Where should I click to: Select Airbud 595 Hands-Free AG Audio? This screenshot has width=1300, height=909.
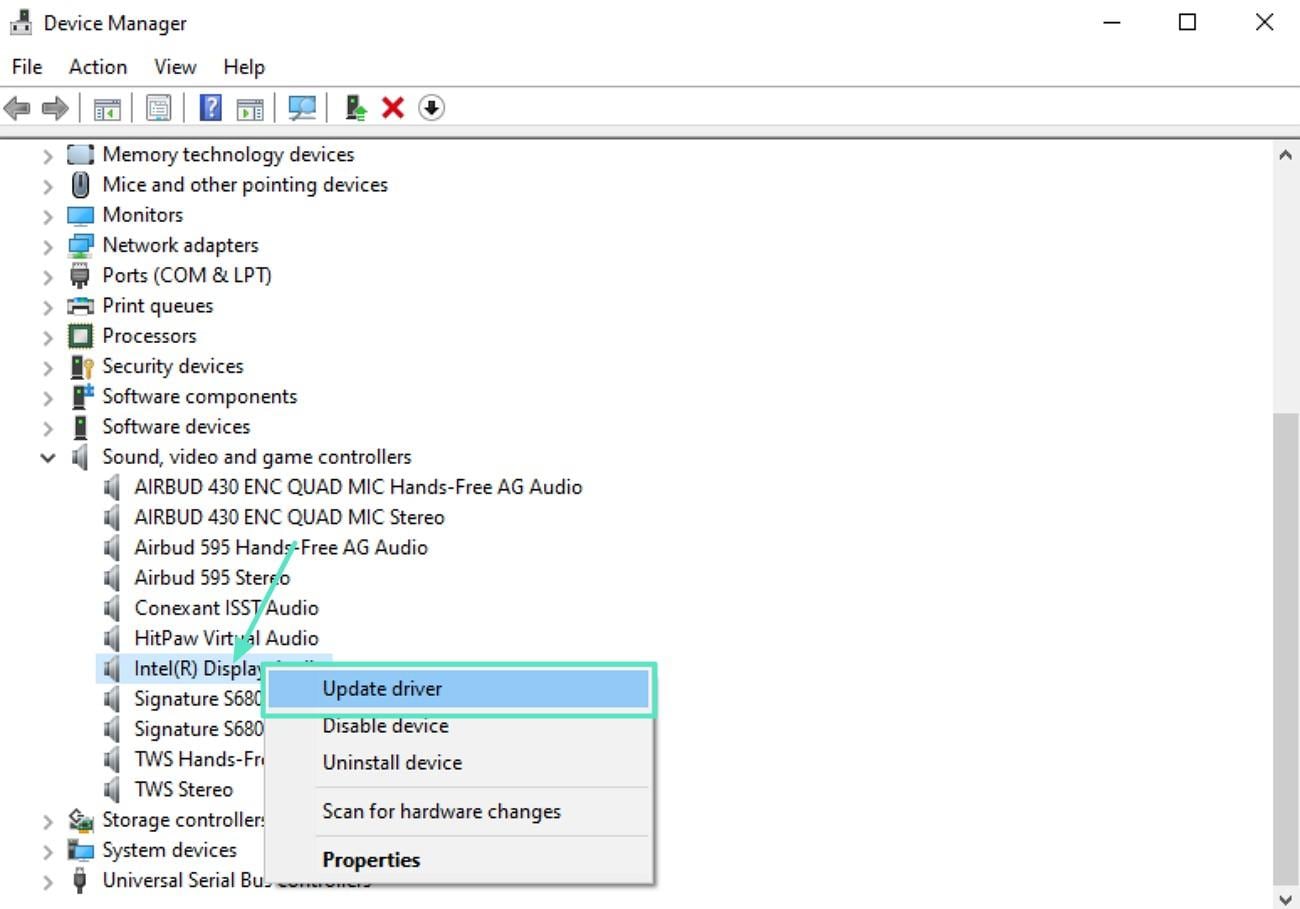click(281, 547)
